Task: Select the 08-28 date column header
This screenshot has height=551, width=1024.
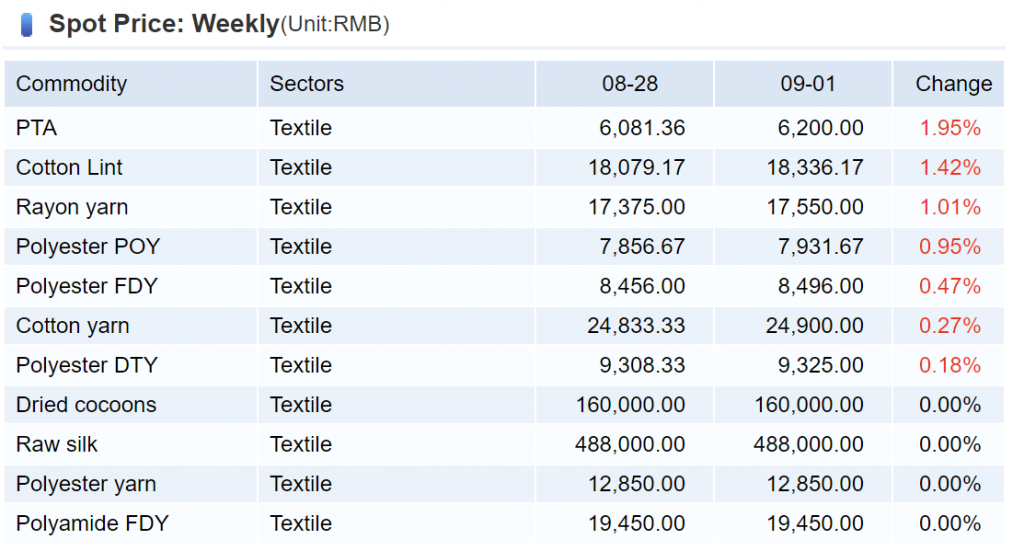Action: [630, 84]
